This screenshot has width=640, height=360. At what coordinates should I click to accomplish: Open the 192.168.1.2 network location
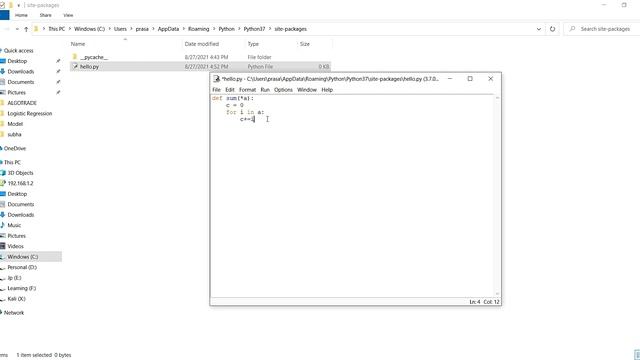point(20,183)
